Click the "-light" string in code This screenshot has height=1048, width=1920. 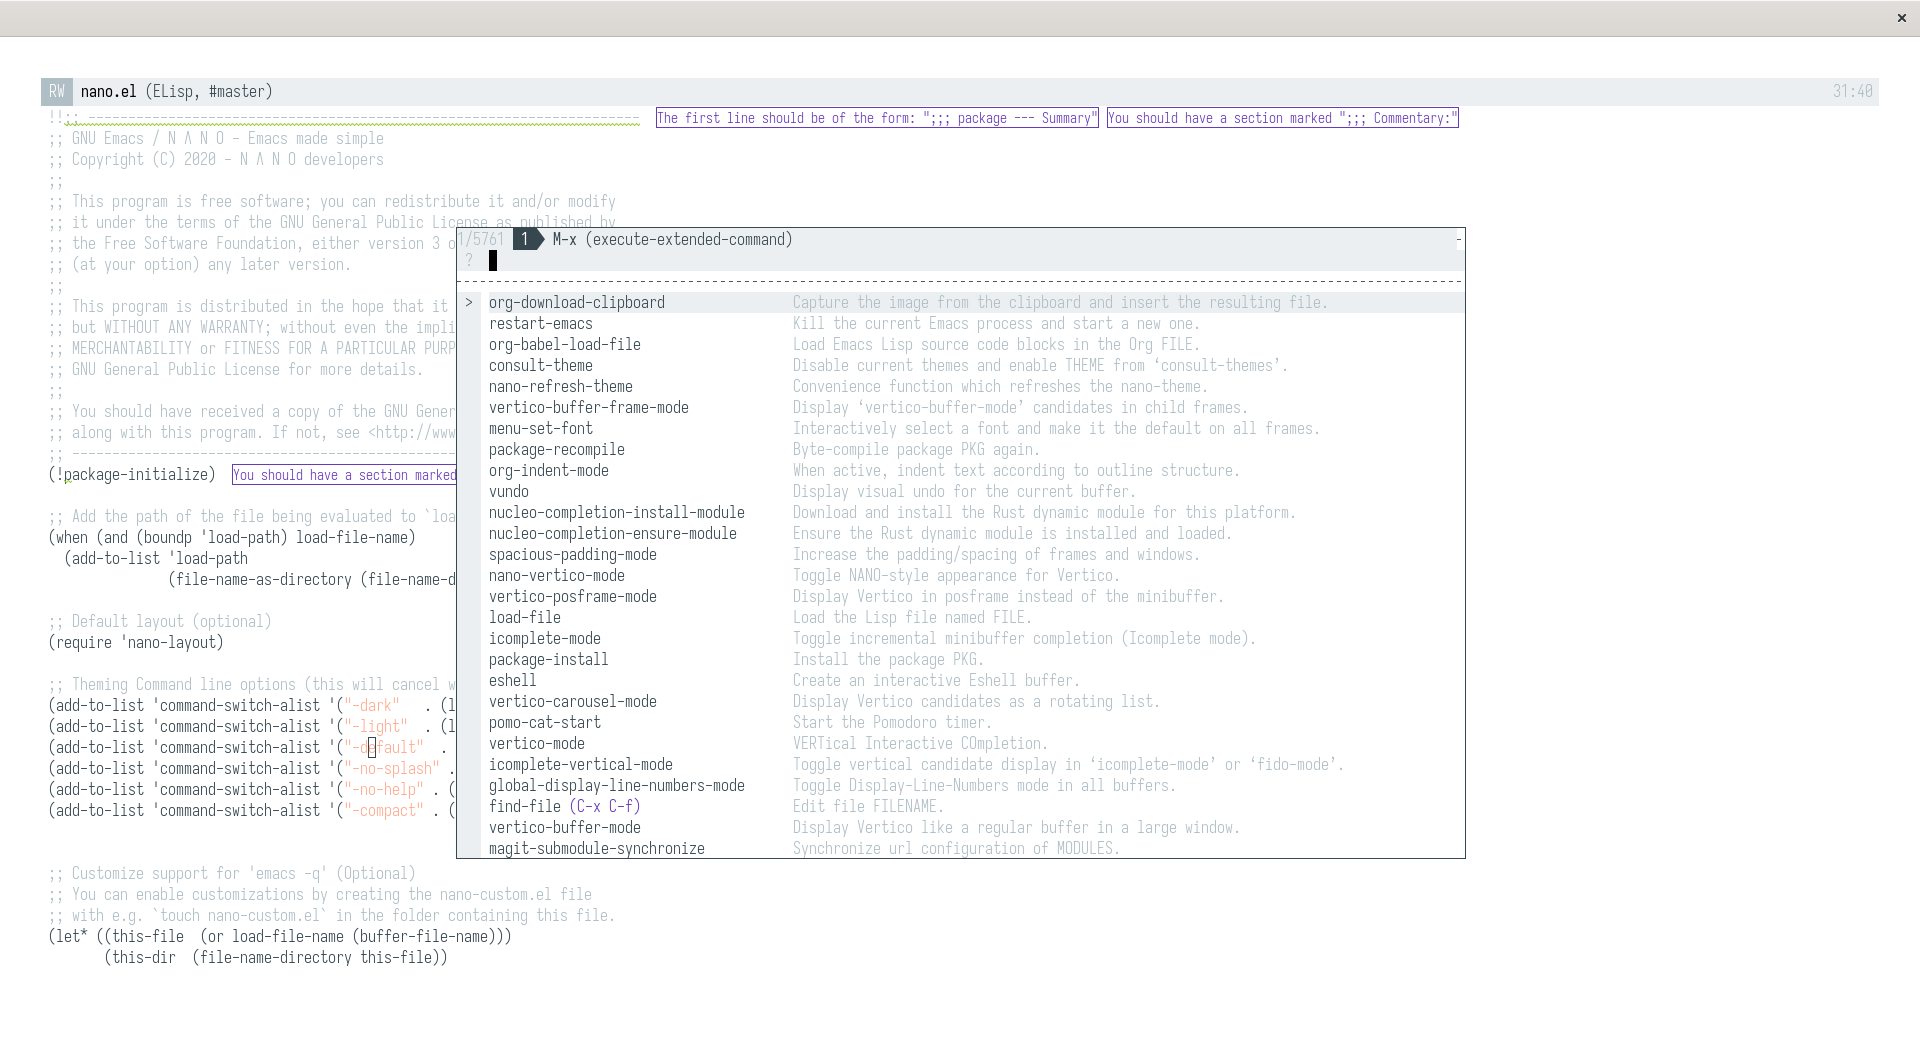click(x=376, y=727)
